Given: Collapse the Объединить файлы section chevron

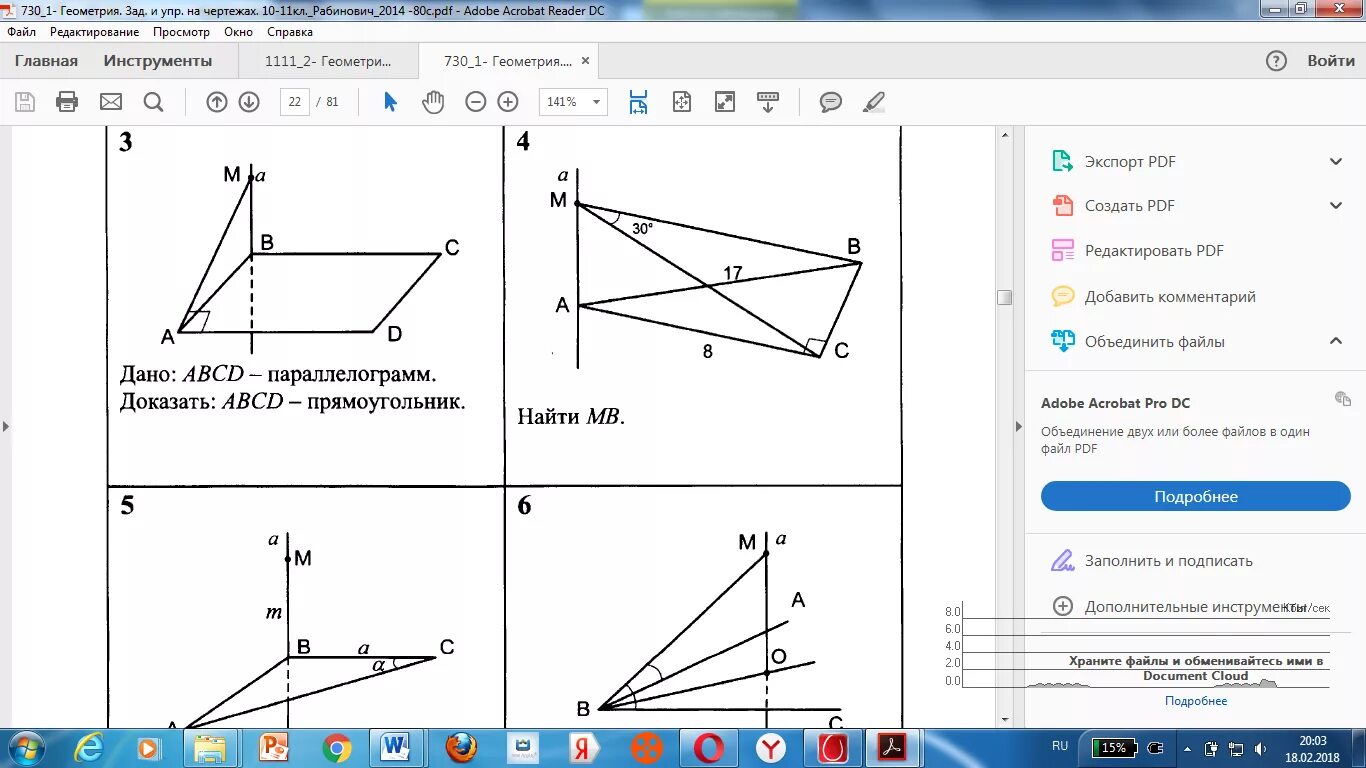Looking at the screenshot, I should point(1335,341).
